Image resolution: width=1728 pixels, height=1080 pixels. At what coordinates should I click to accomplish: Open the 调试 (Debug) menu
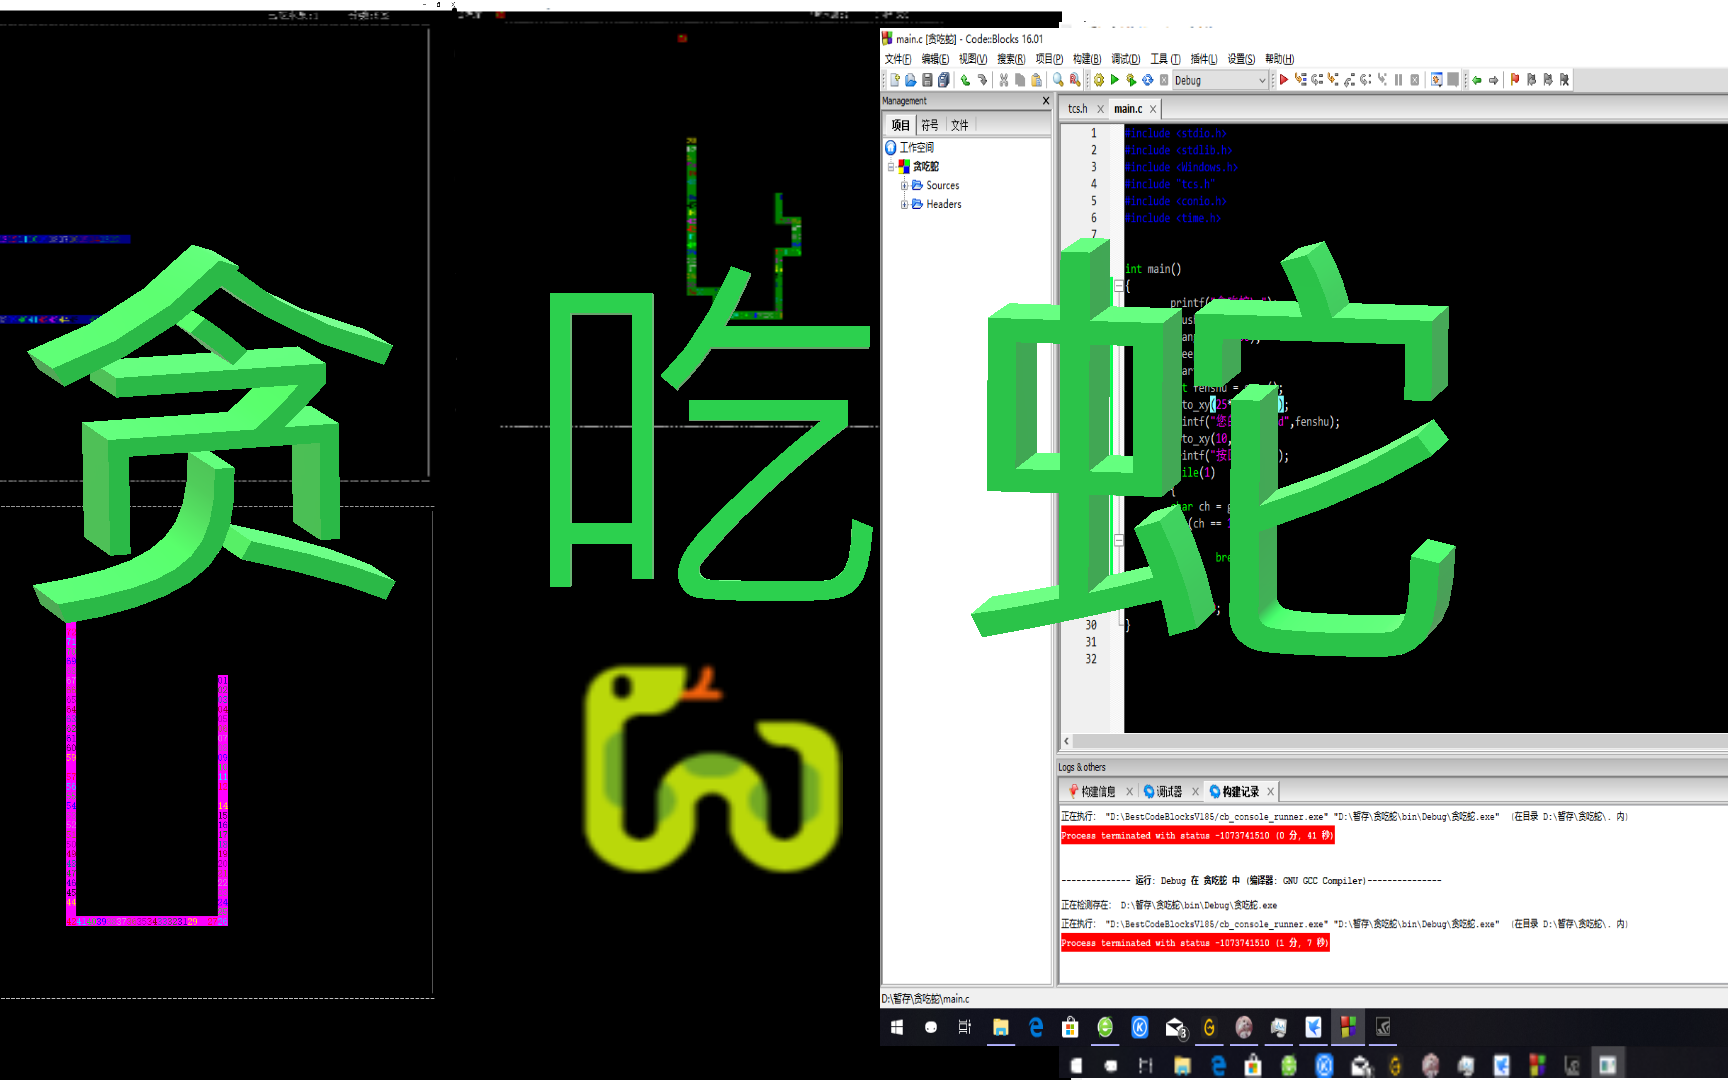point(1124,58)
